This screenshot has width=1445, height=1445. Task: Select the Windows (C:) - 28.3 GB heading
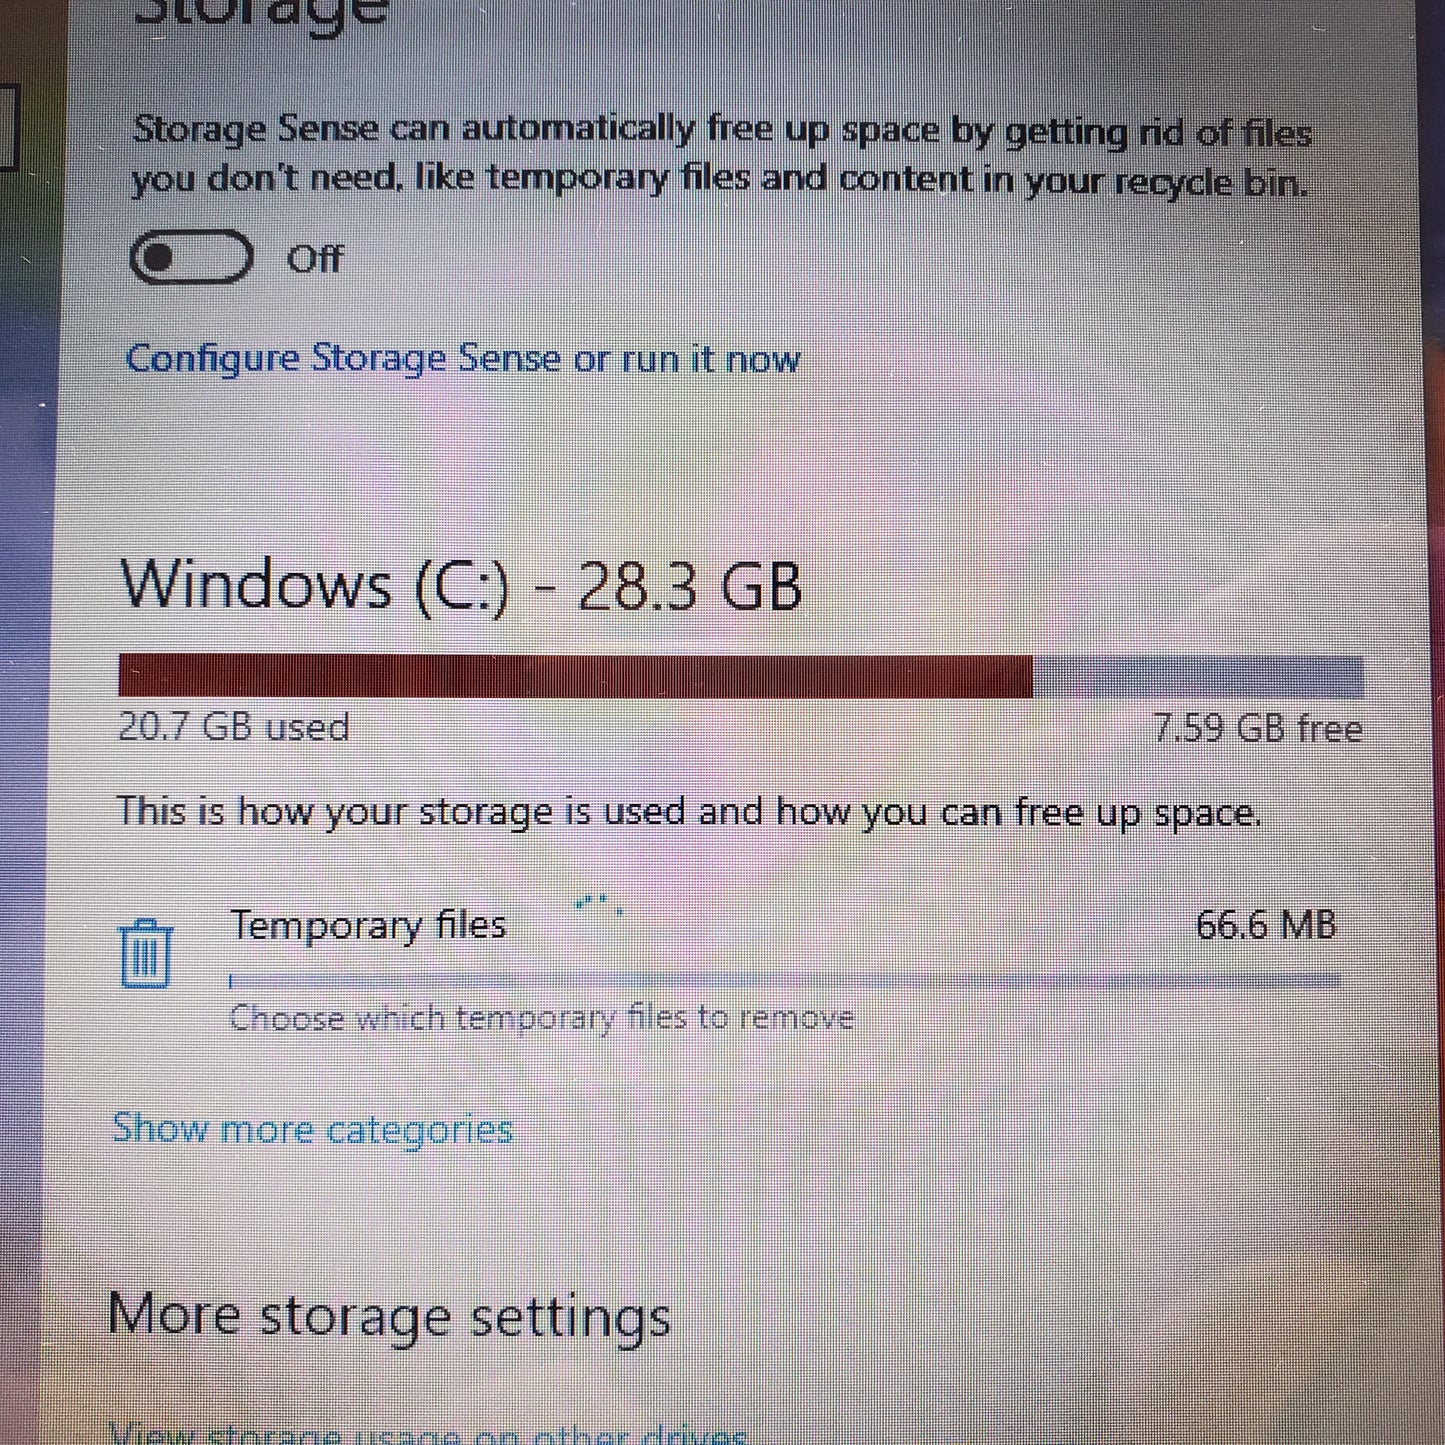pyautogui.click(x=461, y=585)
